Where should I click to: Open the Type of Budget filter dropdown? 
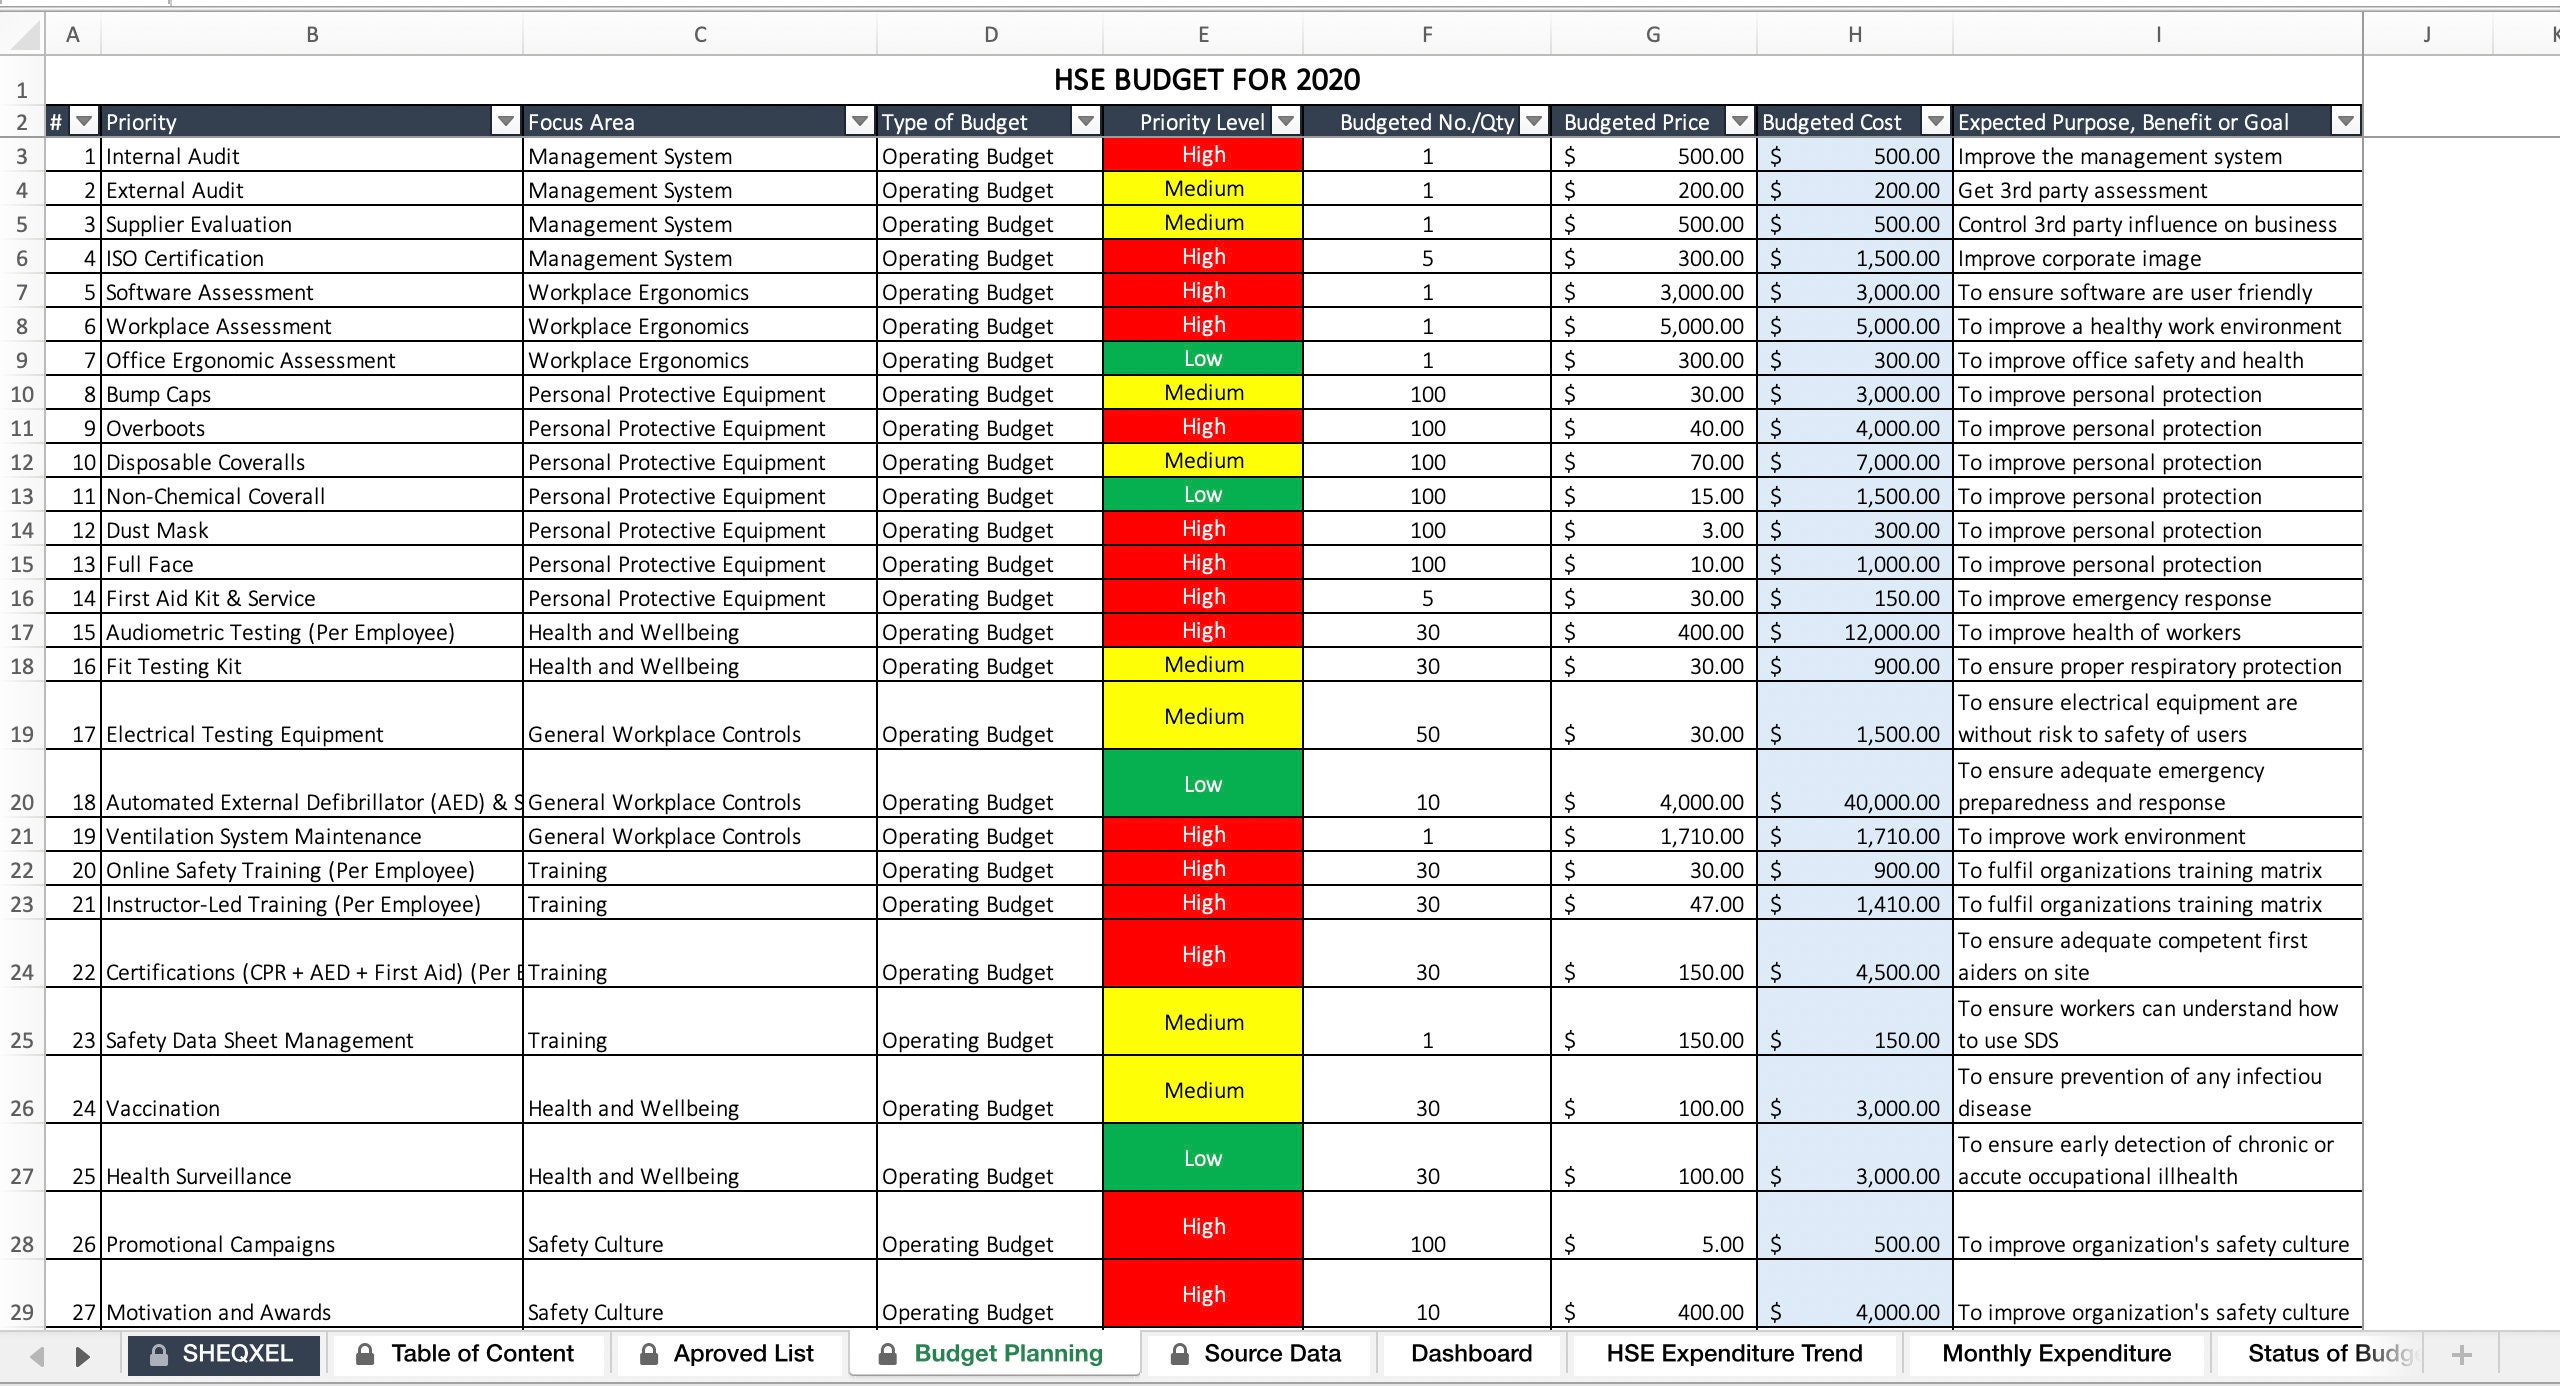click(1086, 121)
